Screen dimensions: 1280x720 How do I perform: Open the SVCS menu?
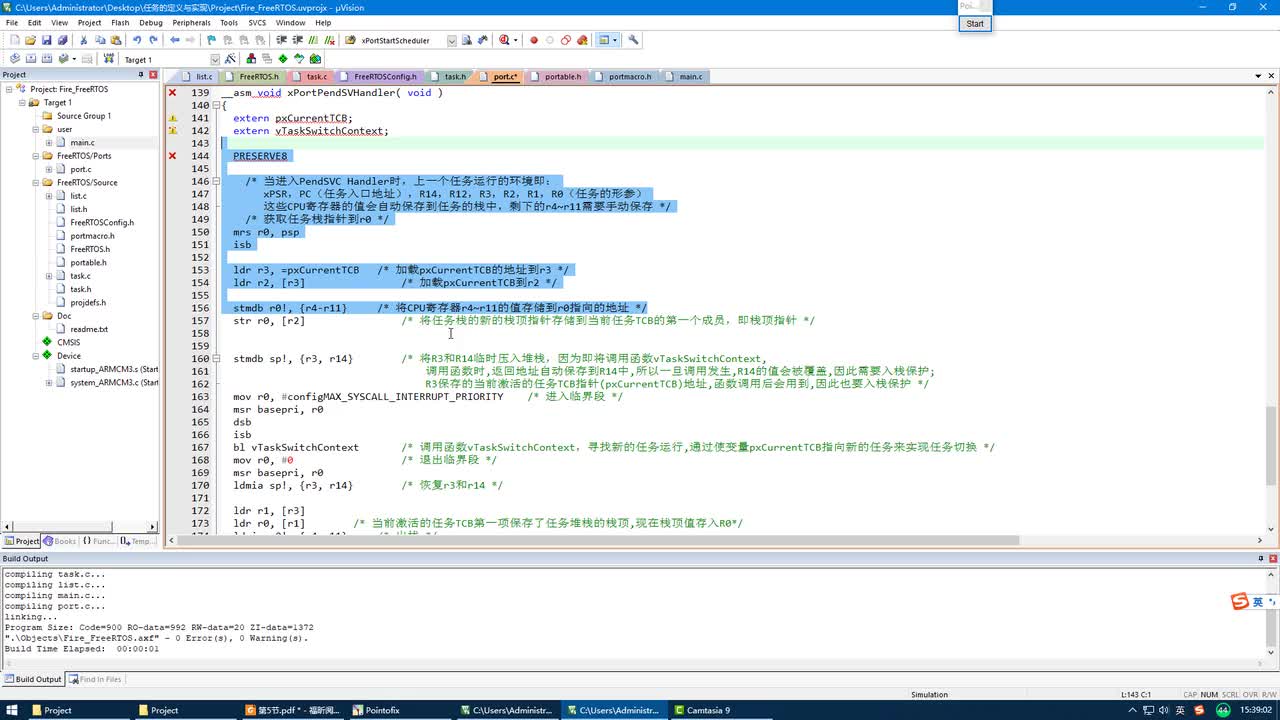point(257,22)
